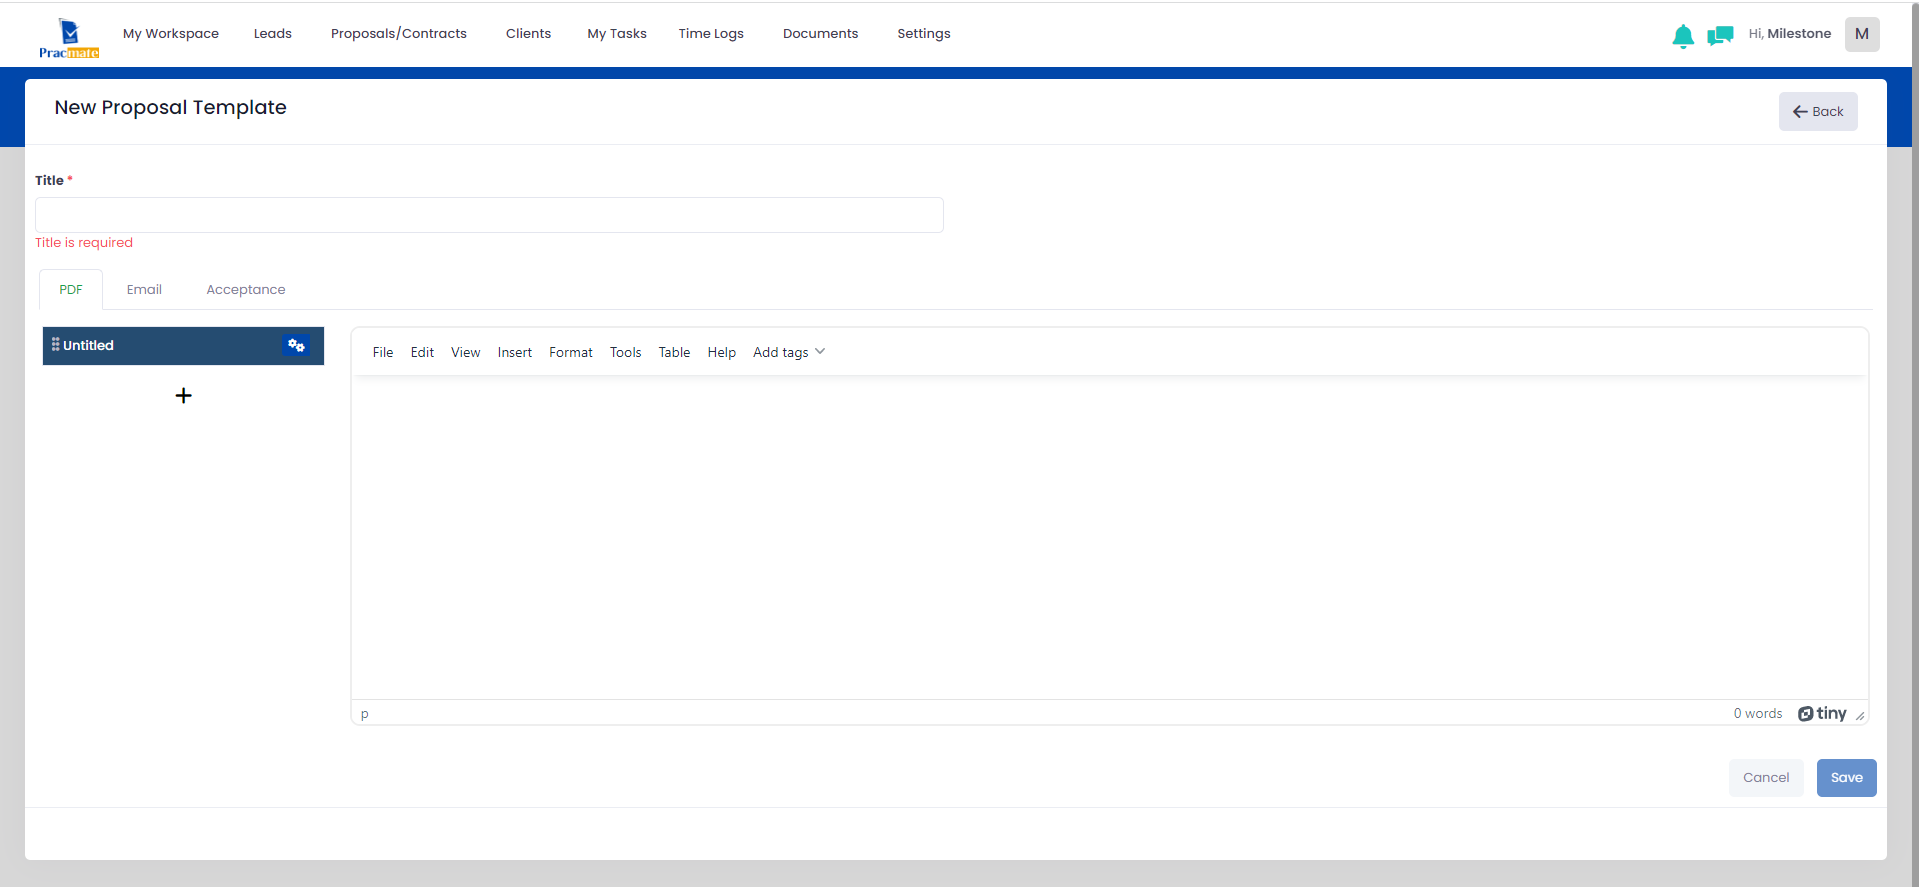Go to Documents
This screenshot has width=1919, height=887.
click(x=820, y=33)
